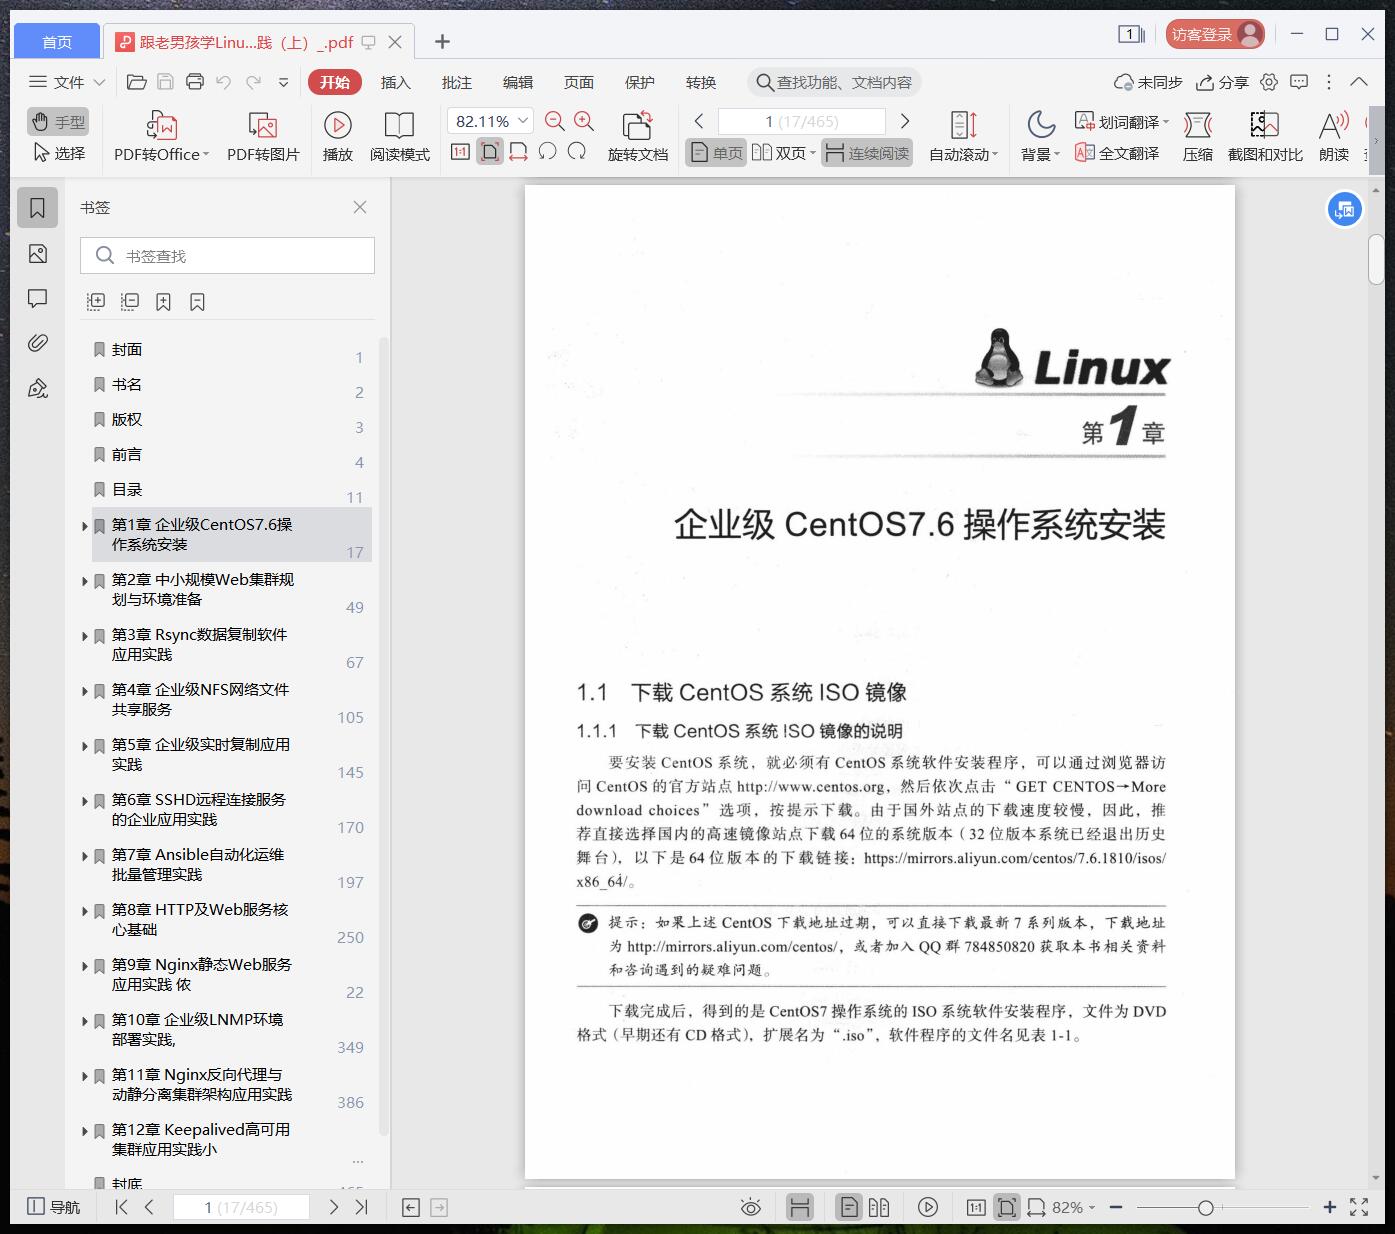Open the 文件 file menu
Viewport: 1395px width, 1234px height.
[x=67, y=82]
